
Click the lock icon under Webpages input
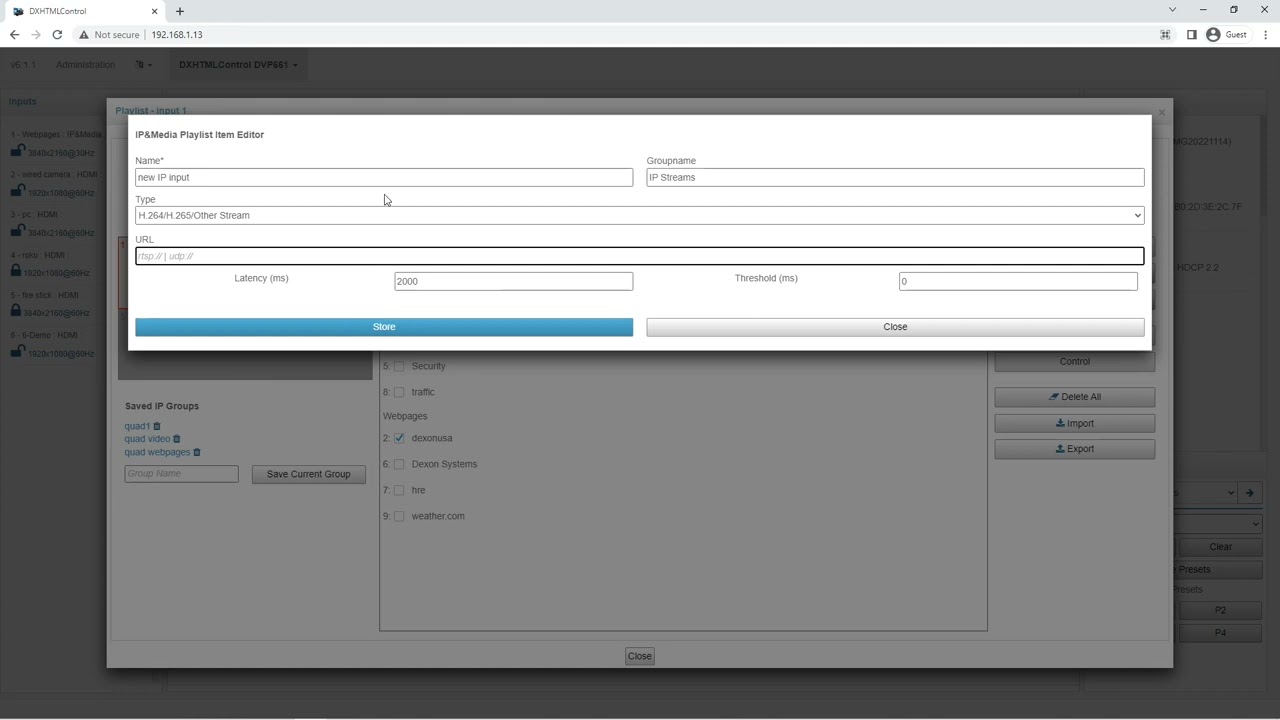(x=17, y=151)
